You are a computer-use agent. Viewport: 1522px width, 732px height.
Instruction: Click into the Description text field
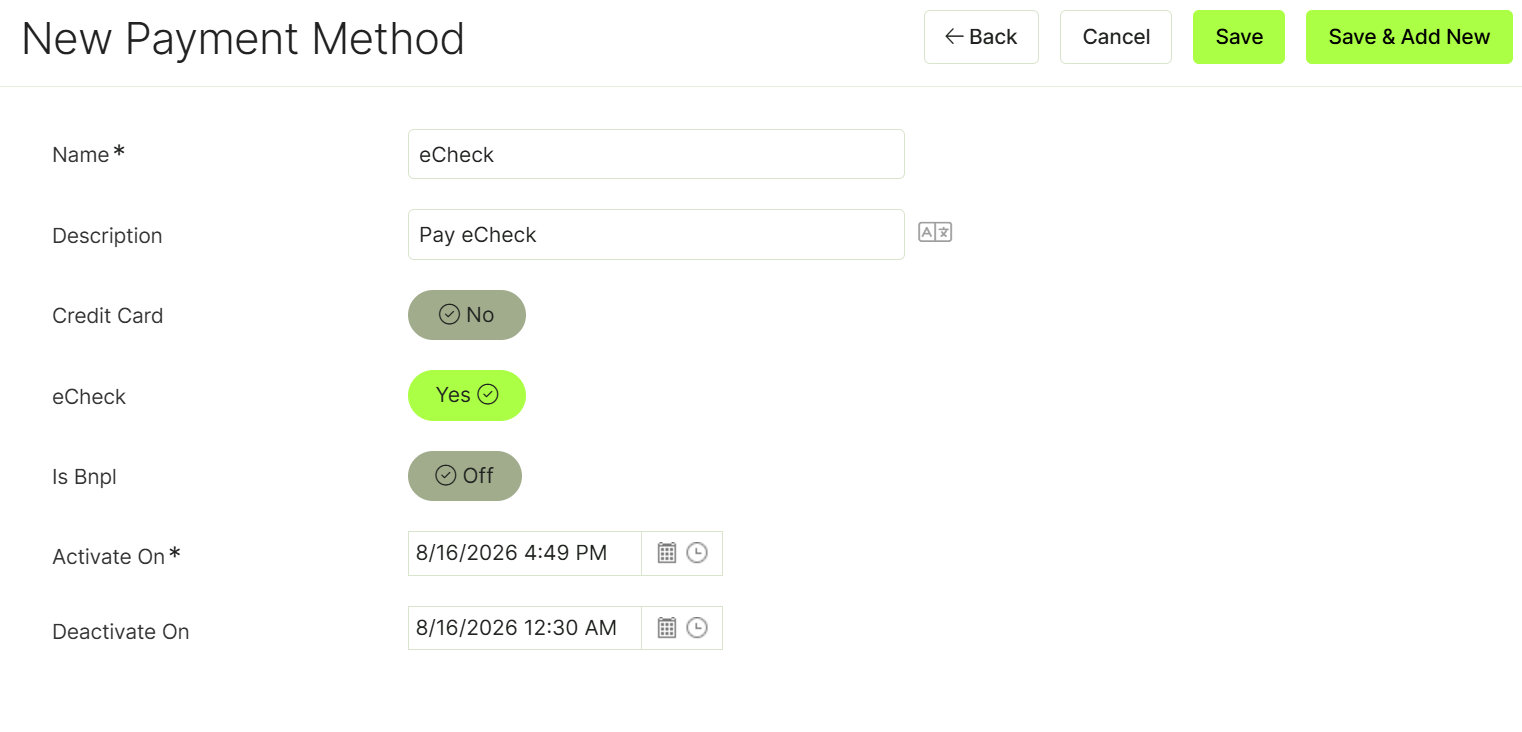[656, 235]
